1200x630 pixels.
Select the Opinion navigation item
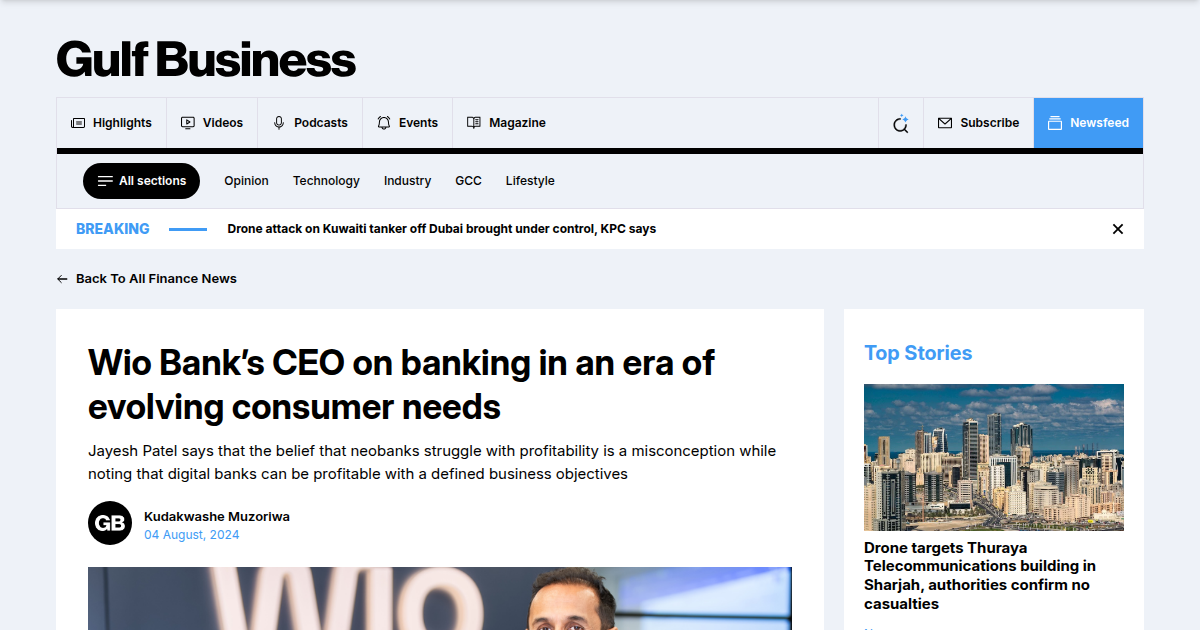click(x=246, y=181)
